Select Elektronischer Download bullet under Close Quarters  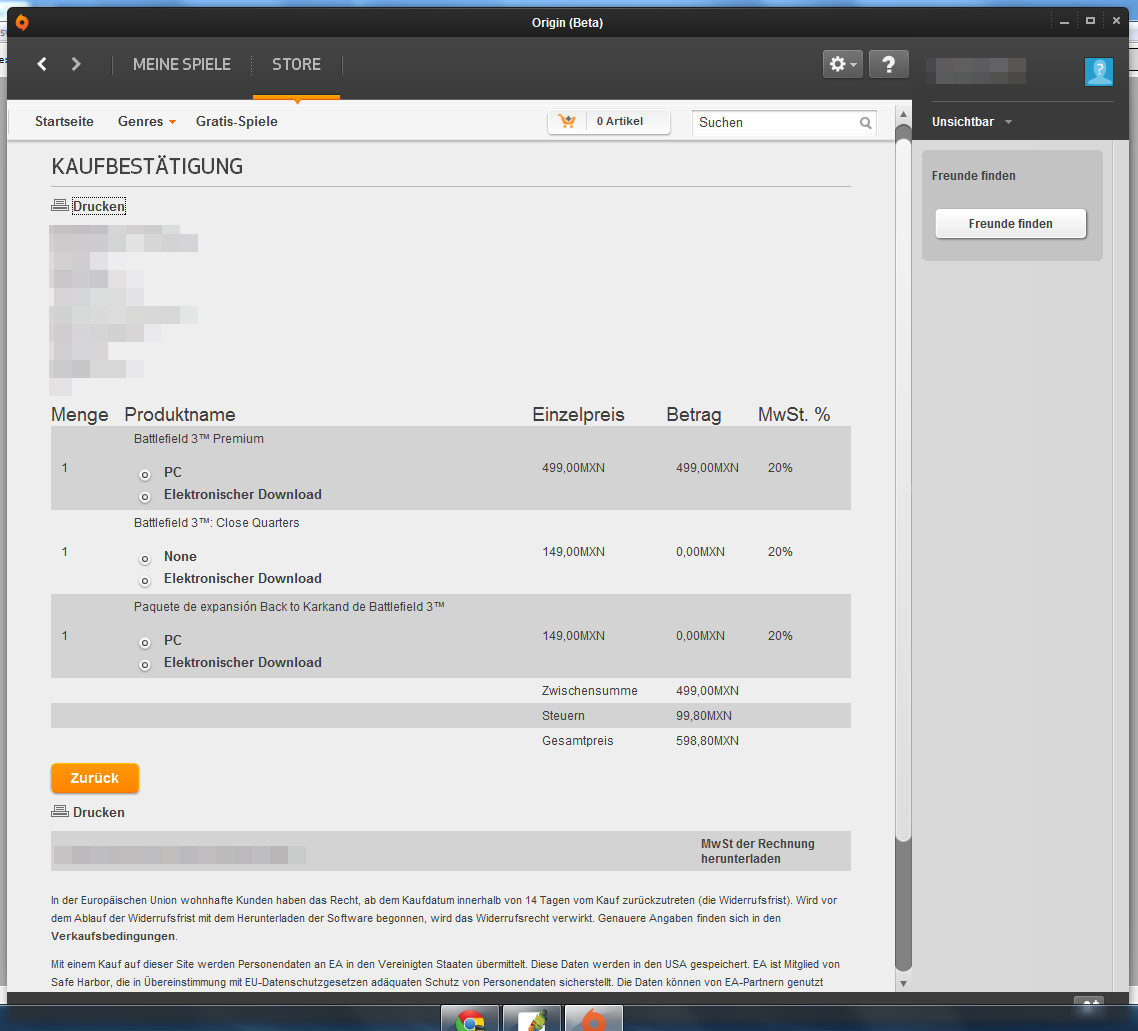coord(144,581)
